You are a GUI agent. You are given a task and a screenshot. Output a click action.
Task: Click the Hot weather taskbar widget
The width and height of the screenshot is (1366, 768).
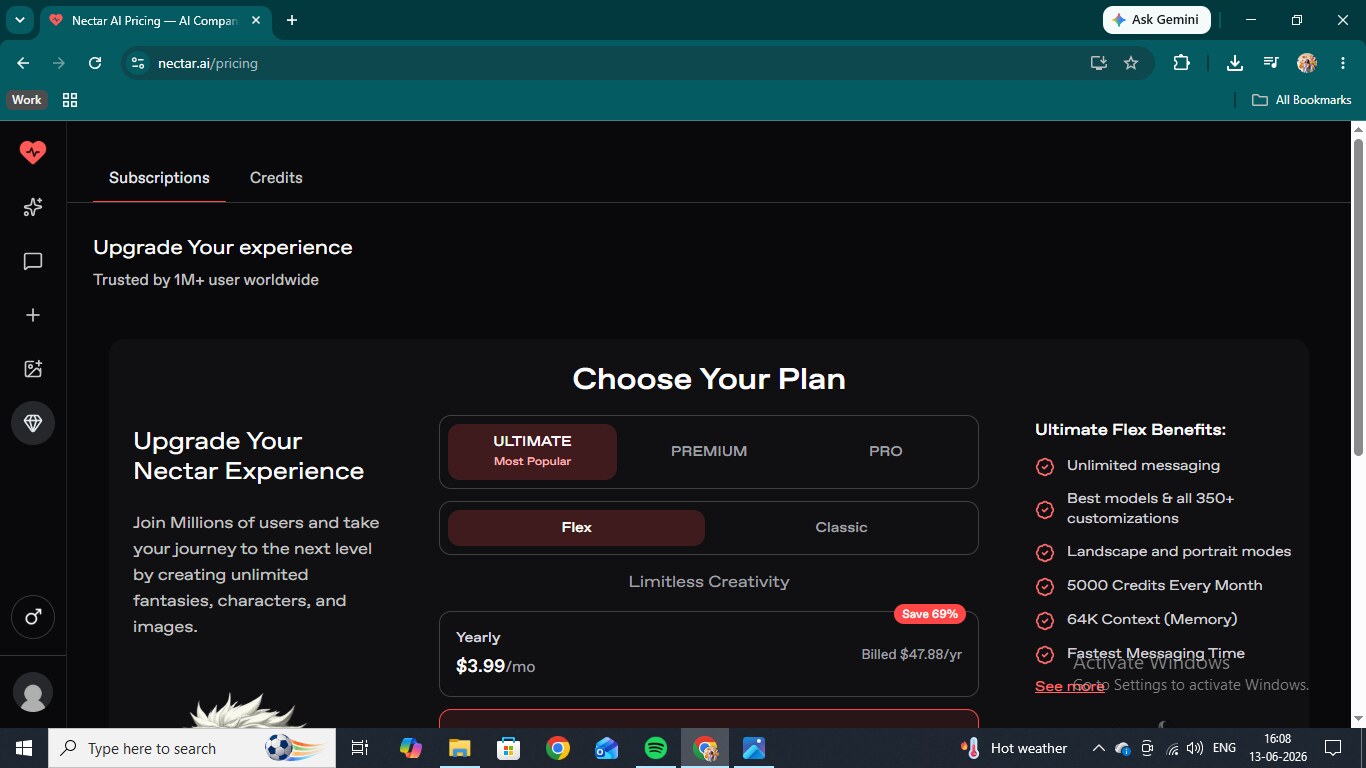[1013, 748]
